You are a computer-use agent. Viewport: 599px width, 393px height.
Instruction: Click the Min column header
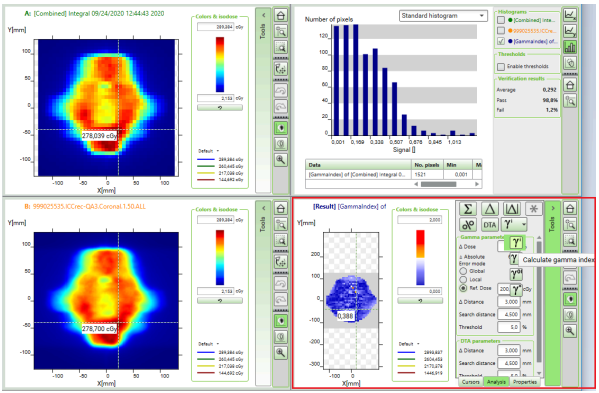pos(458,165)
